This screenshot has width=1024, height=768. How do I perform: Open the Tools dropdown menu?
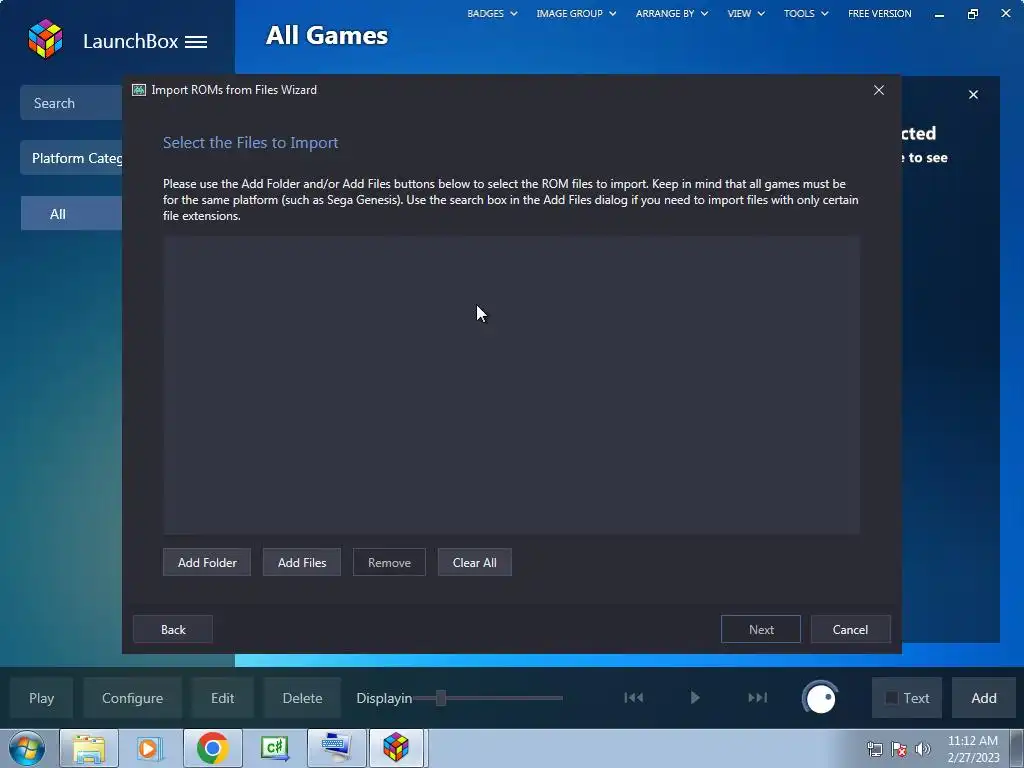pyautogui.click(x=806, y=13)
